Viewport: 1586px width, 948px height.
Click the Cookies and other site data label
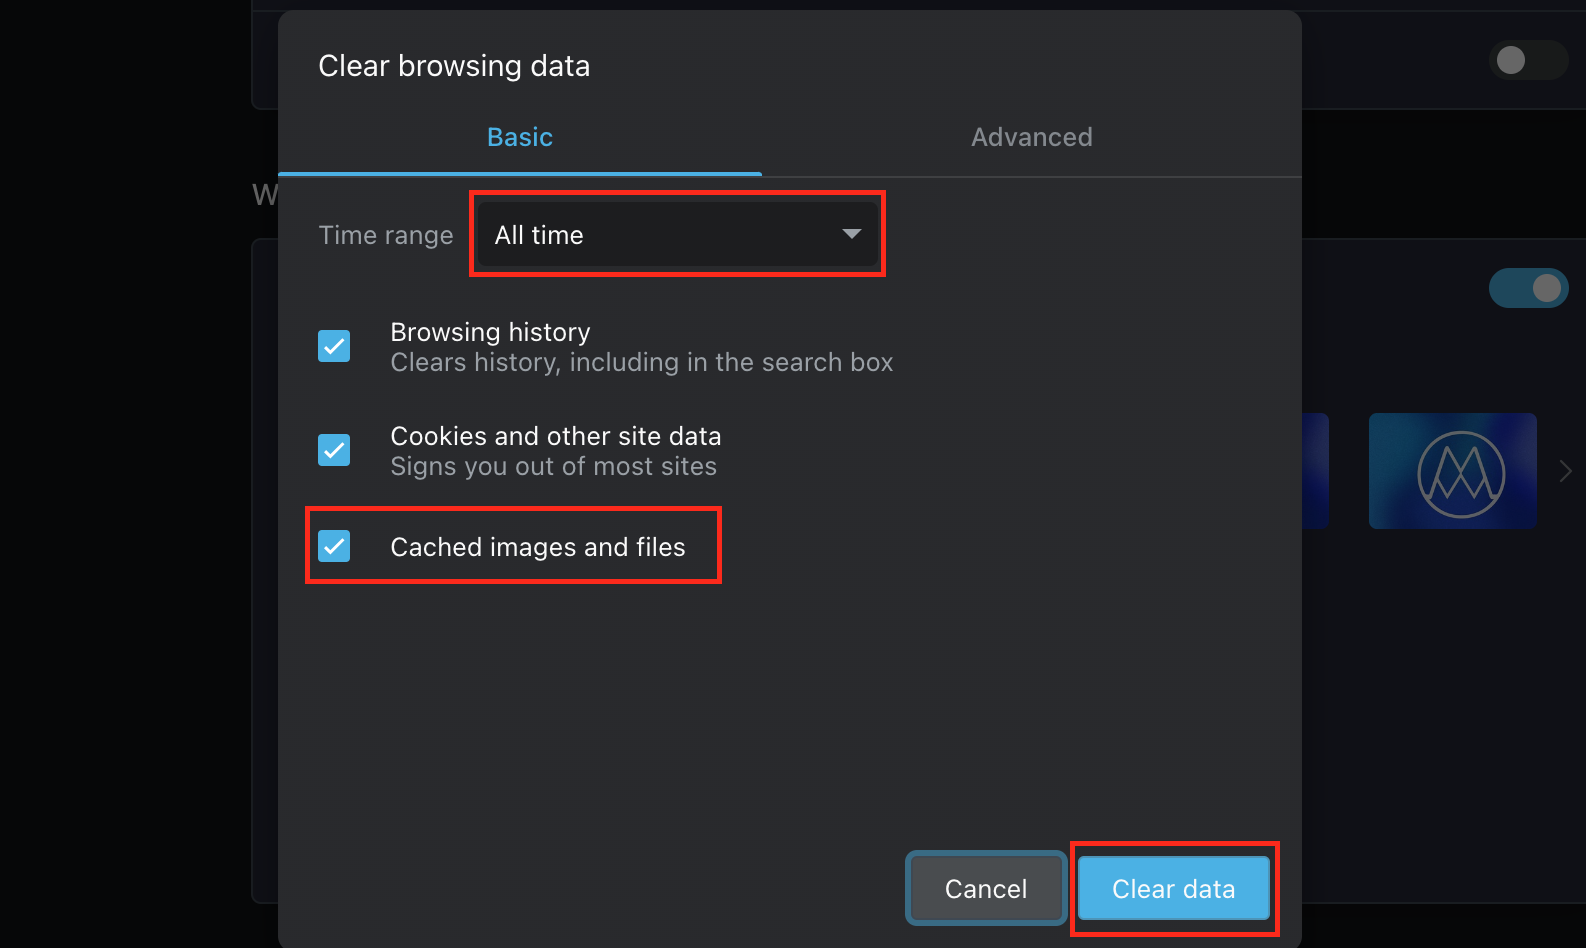point(556,436)
